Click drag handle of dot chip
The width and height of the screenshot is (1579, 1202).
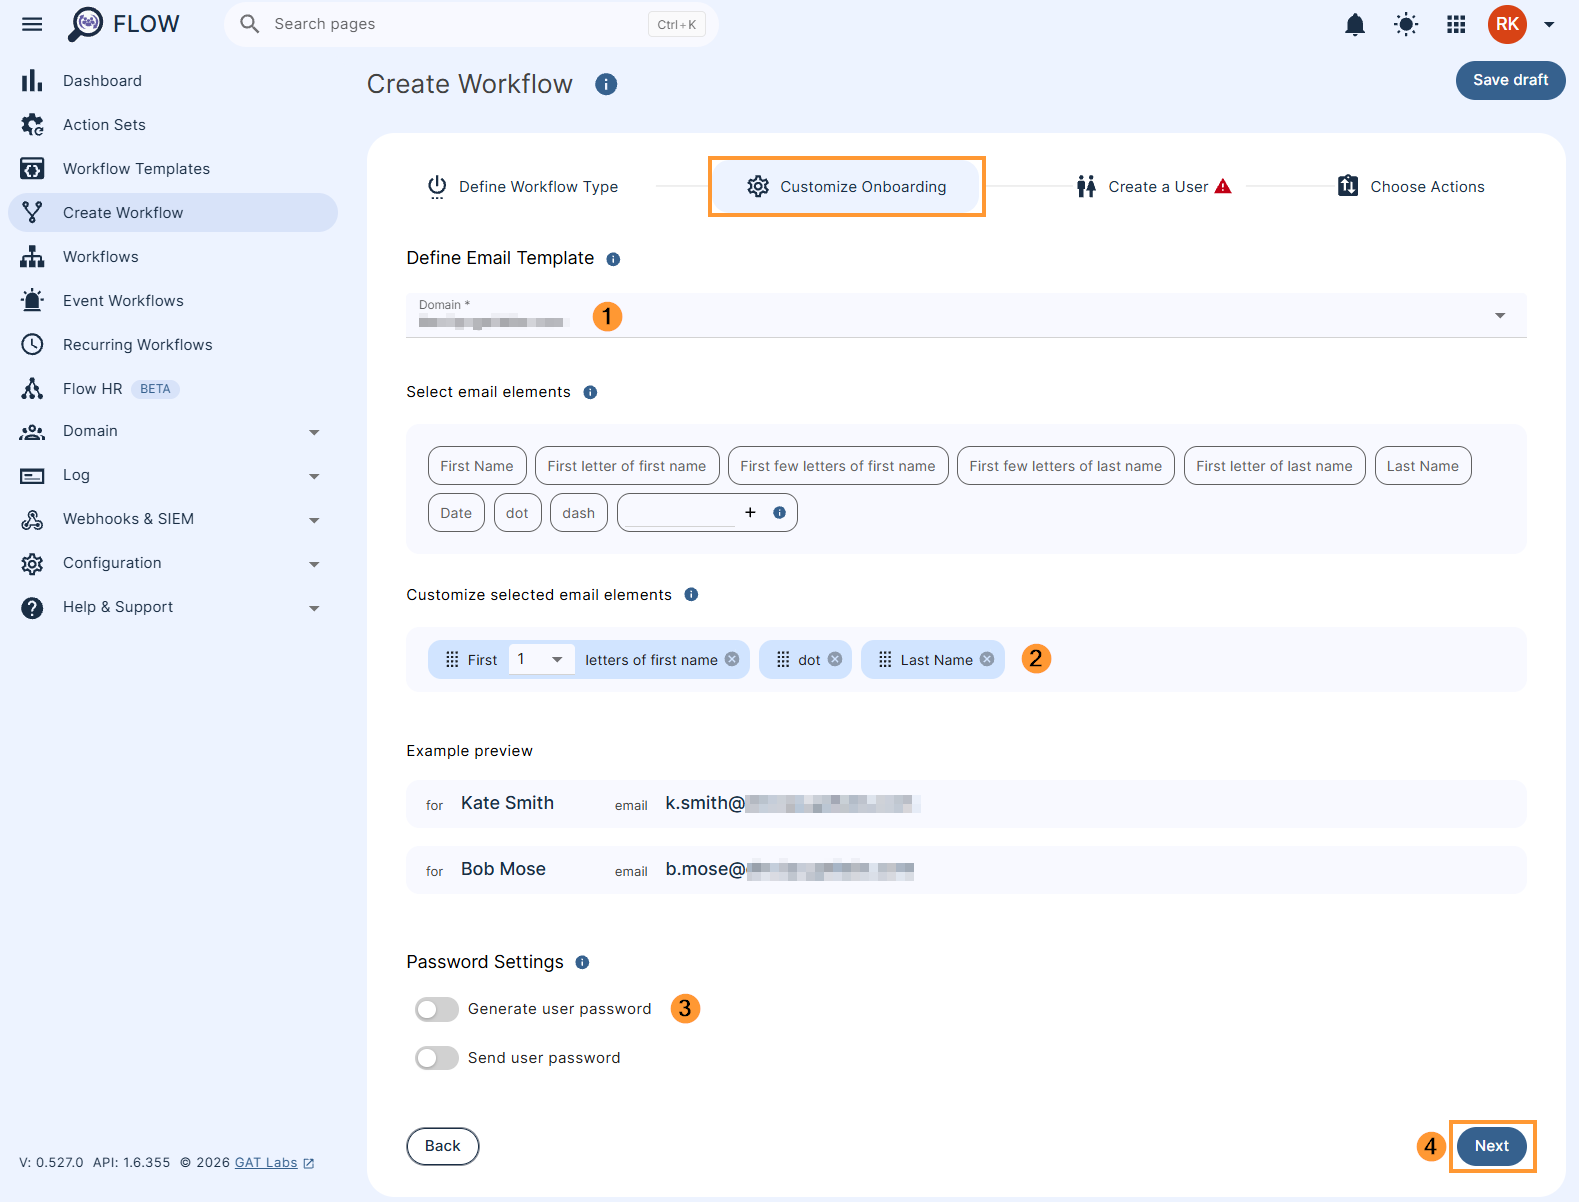click(x=783, y=659)
